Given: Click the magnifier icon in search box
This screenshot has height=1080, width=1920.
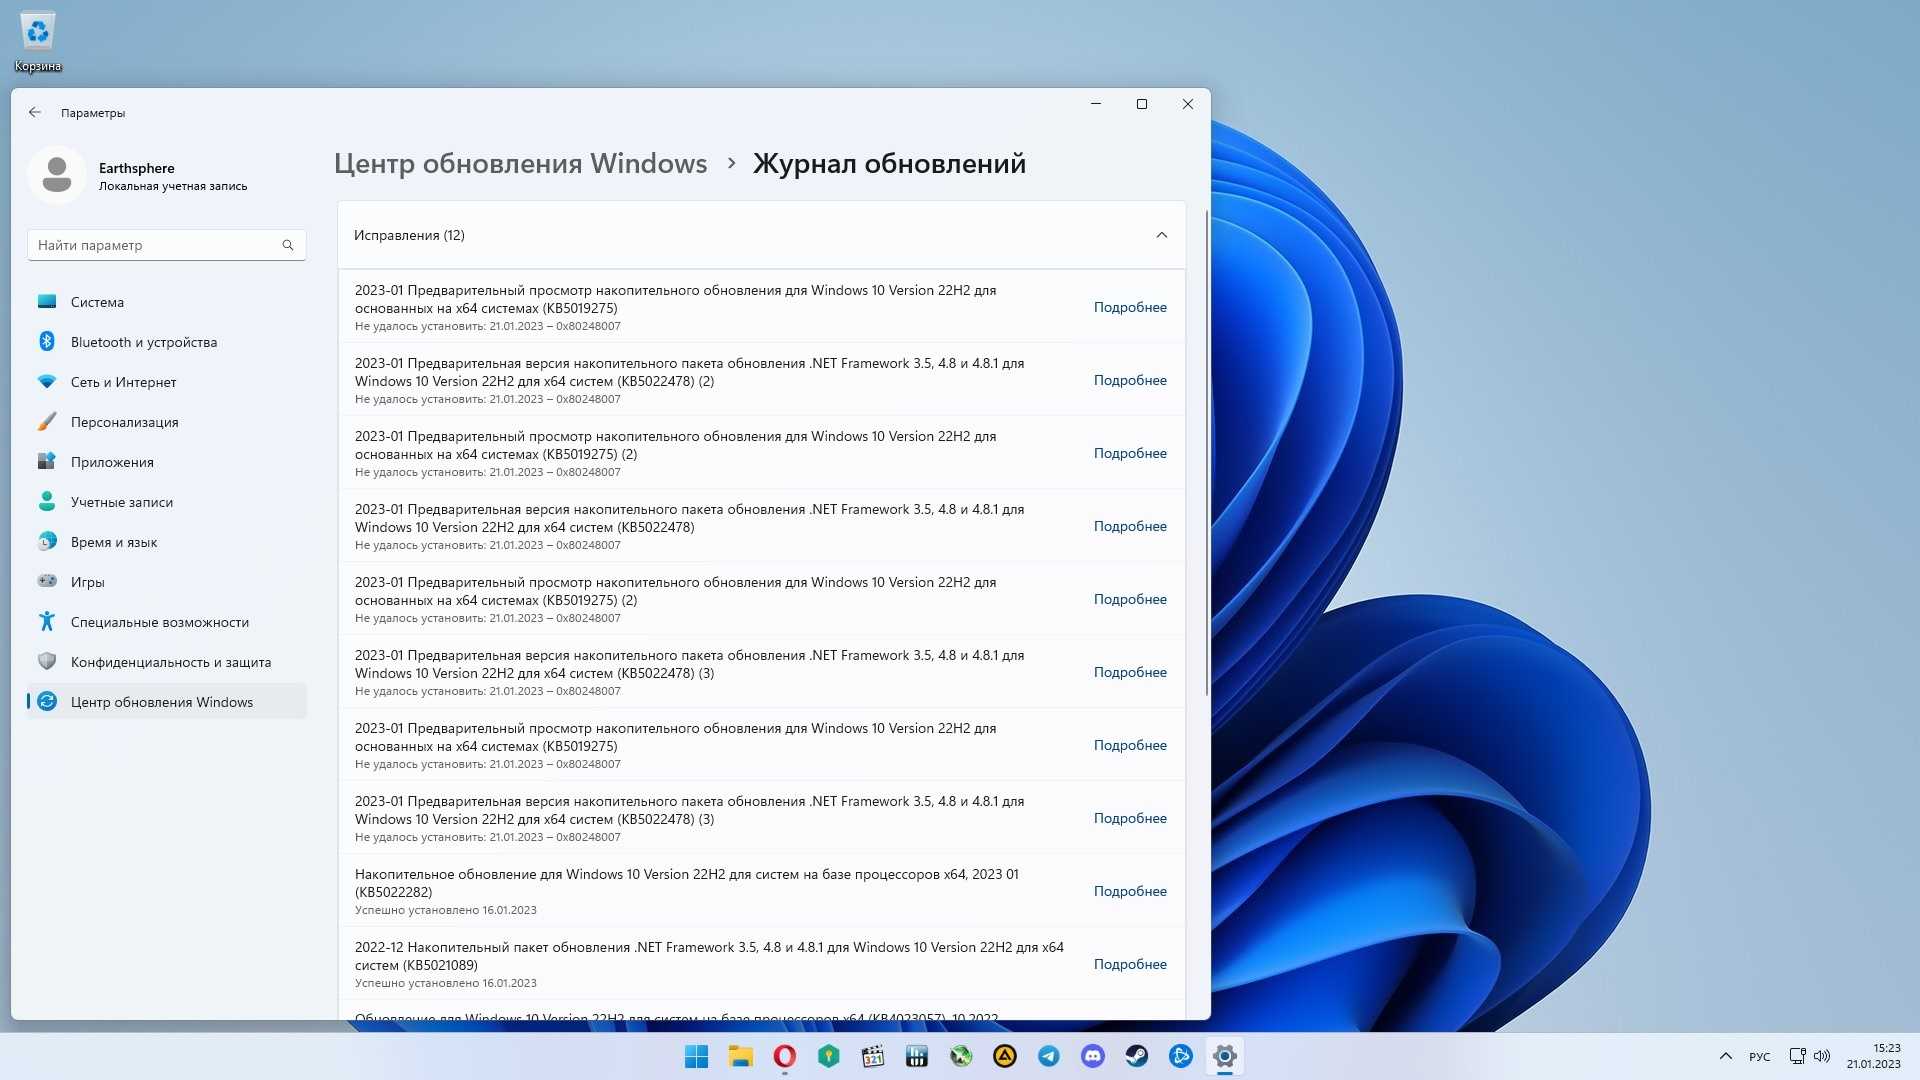Looking at the screenshot, I should tap(288, 245).
